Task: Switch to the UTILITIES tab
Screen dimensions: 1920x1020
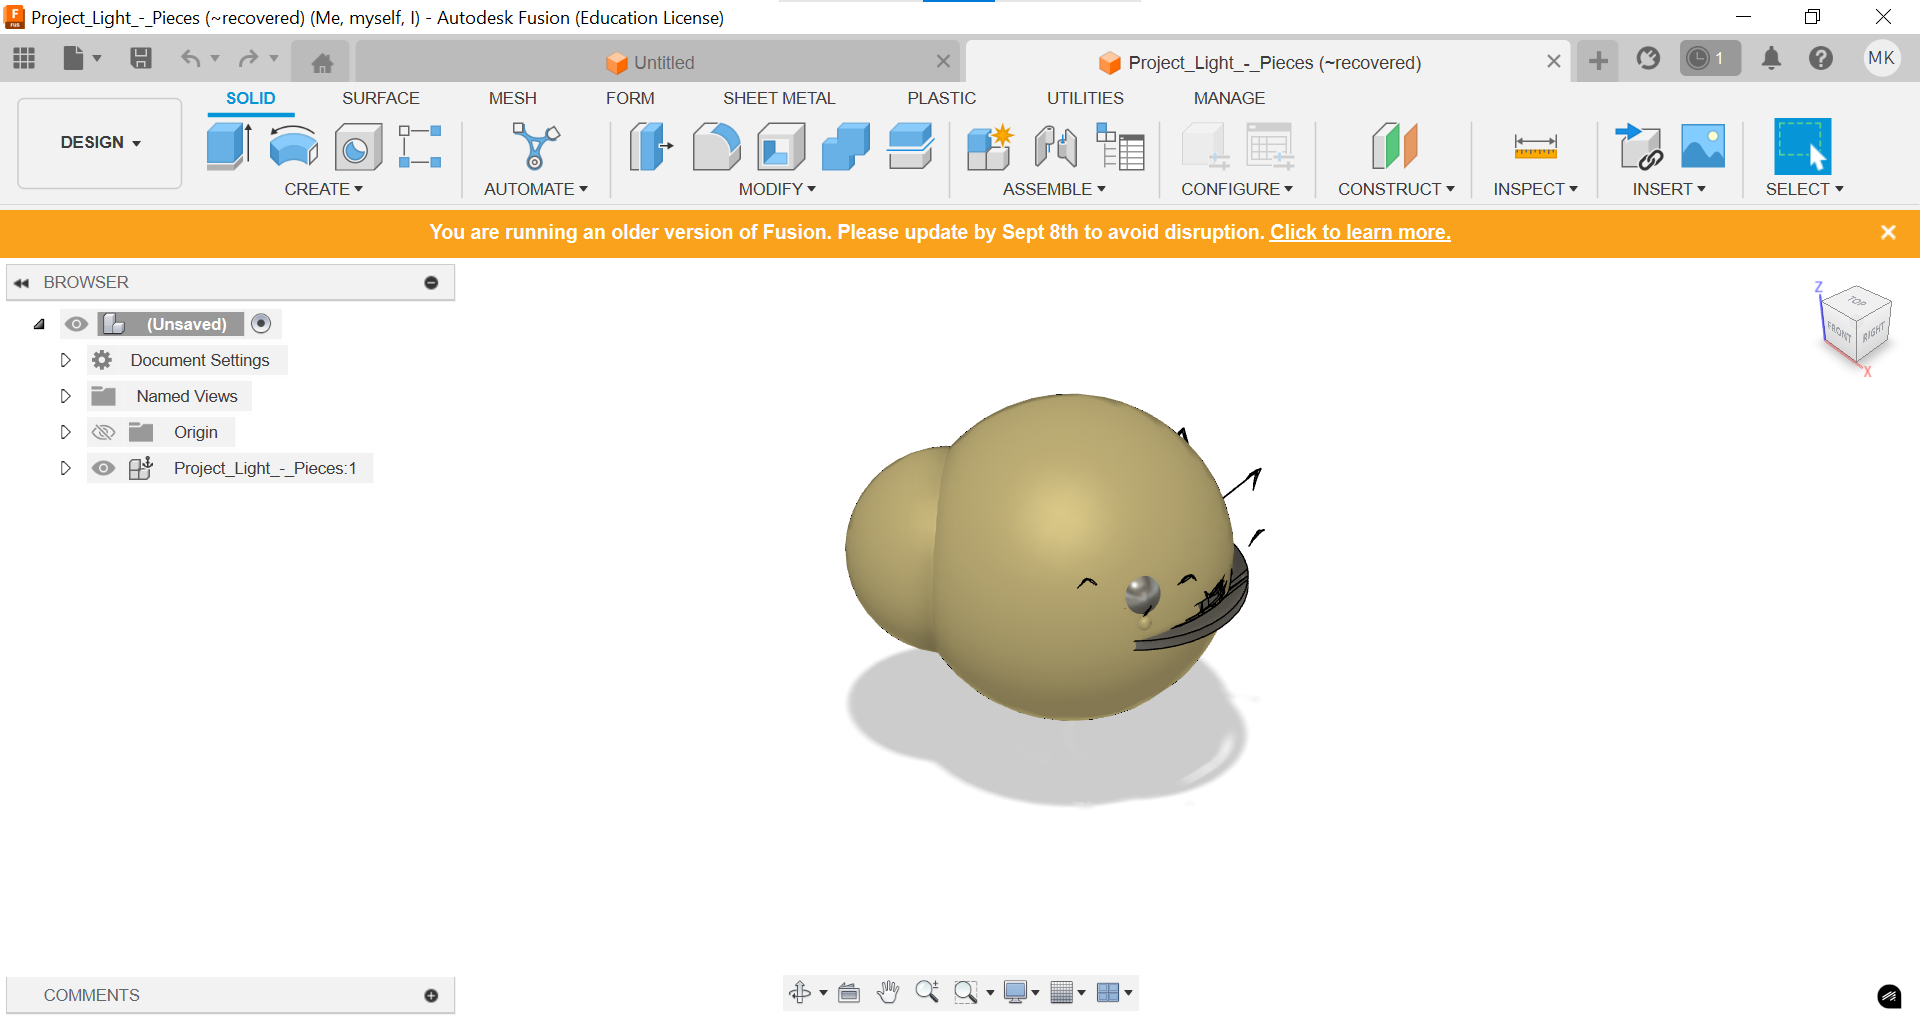Action: coord(1085,98)
